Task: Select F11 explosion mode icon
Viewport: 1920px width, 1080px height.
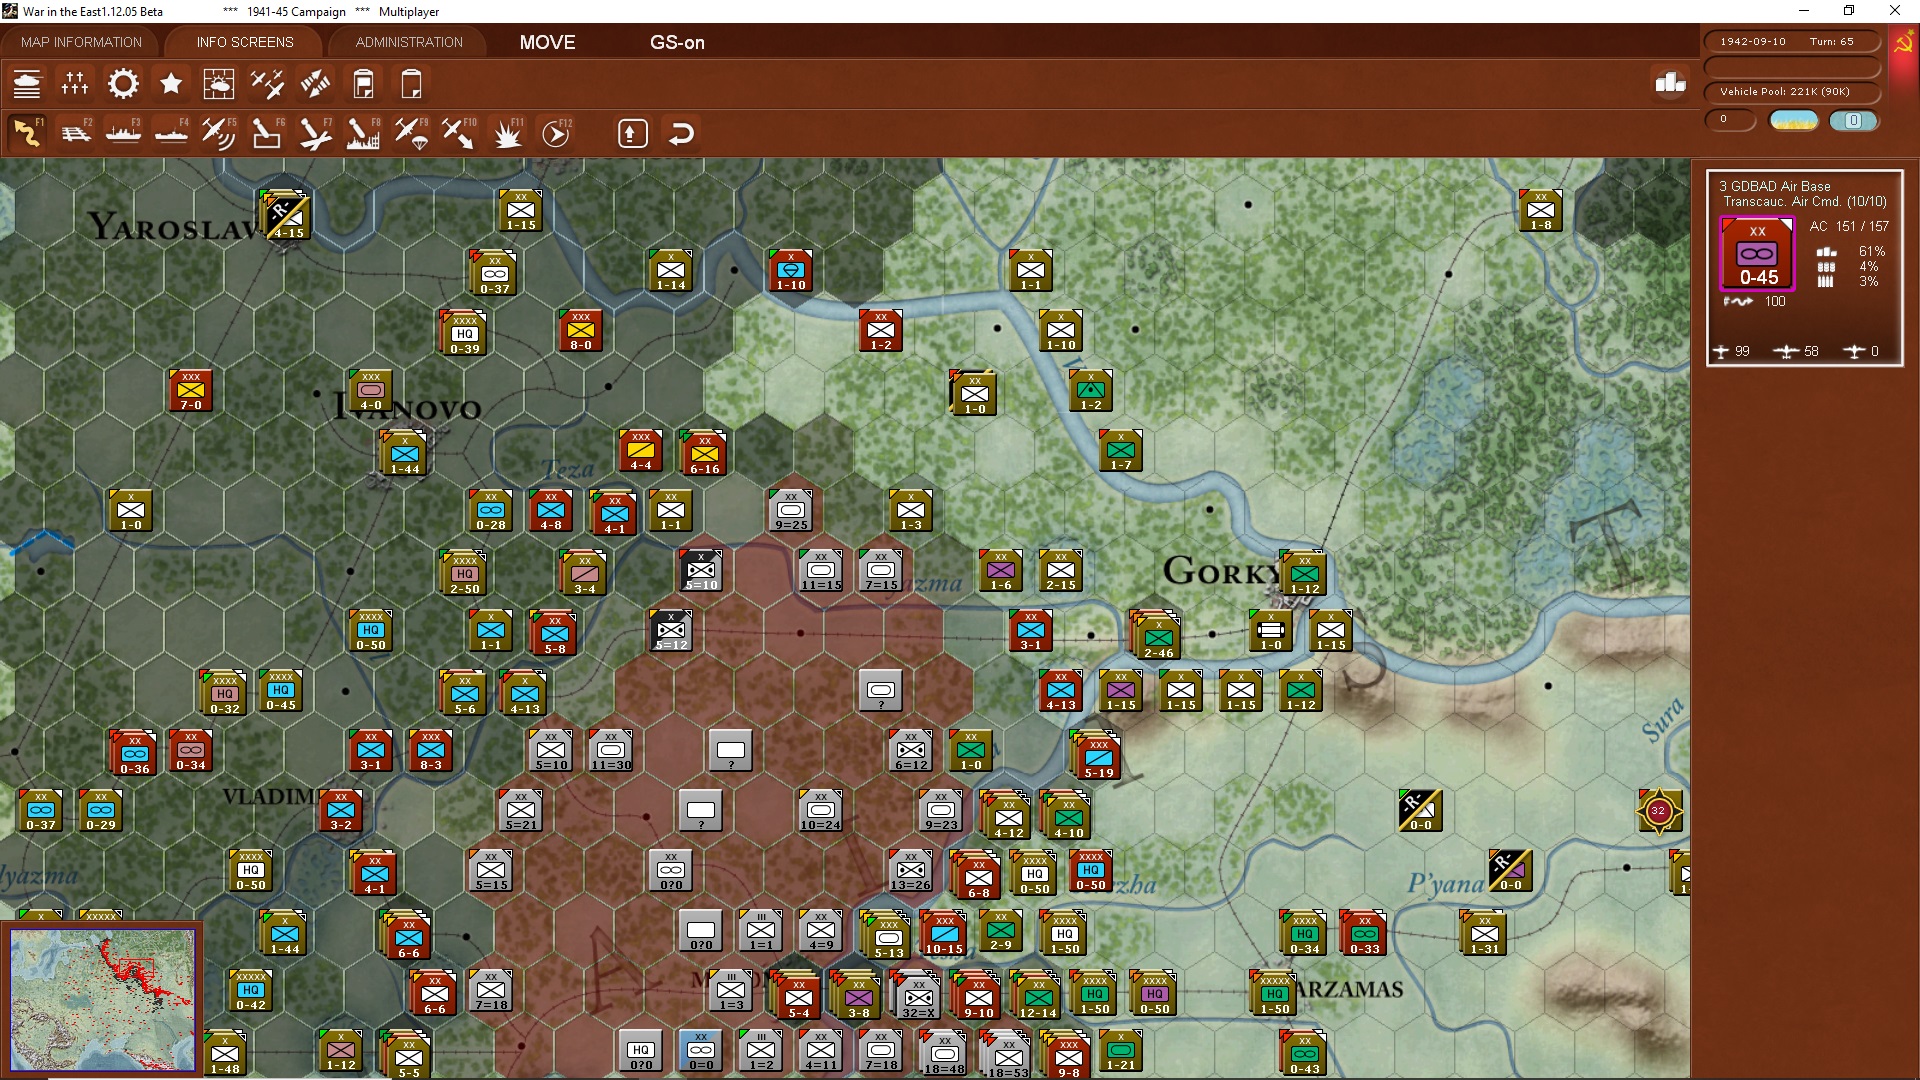Action: coord(507,133)
